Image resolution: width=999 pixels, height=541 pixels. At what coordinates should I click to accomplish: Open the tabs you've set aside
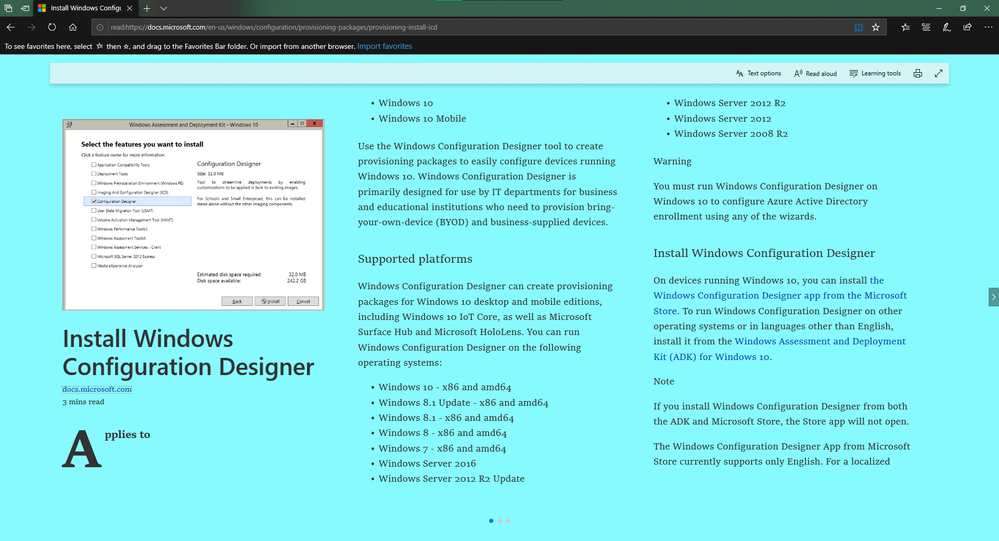[x=8, y=8]
